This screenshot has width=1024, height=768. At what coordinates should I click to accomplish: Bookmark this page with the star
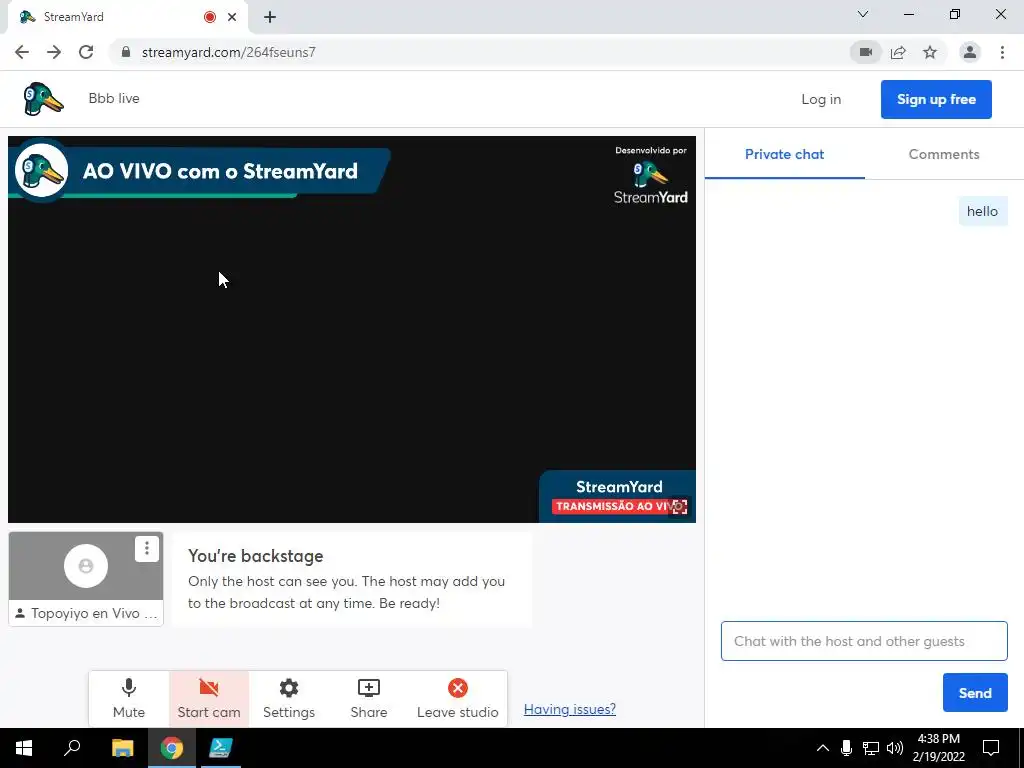[x=930, y=52]
